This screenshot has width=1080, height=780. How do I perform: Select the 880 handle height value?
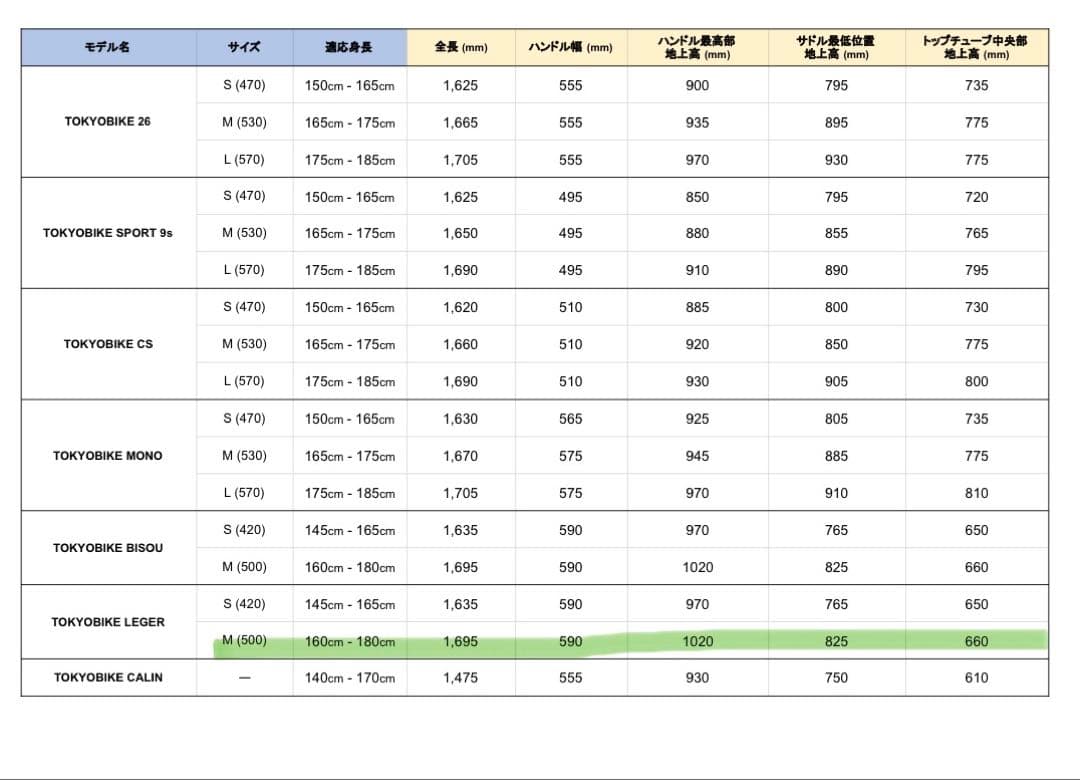(698, 234)
